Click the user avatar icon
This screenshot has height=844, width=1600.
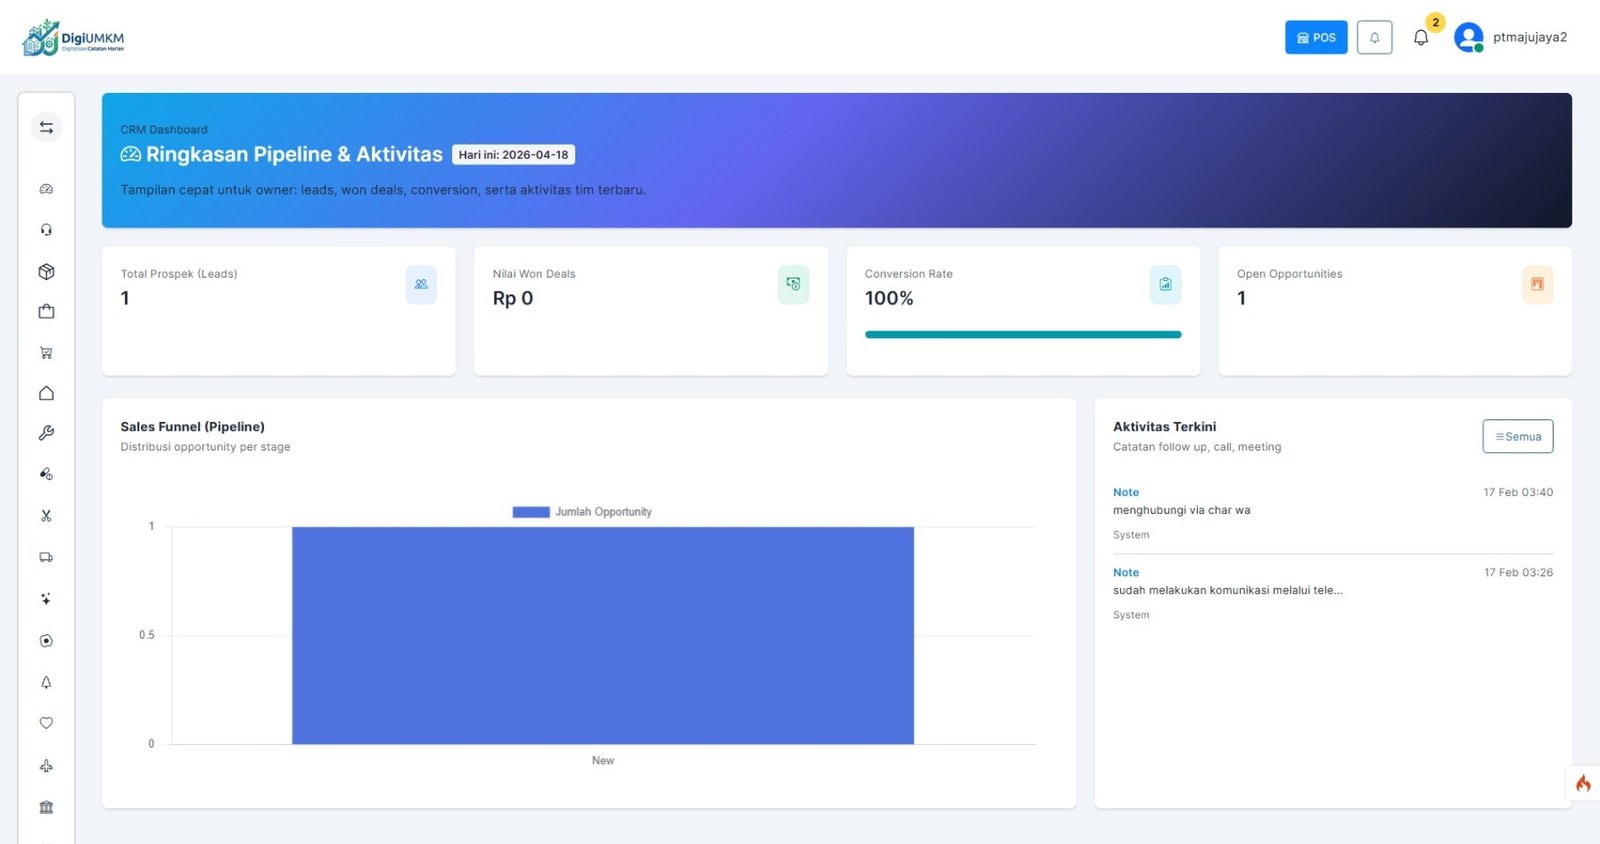click(x=1468, y=37)
